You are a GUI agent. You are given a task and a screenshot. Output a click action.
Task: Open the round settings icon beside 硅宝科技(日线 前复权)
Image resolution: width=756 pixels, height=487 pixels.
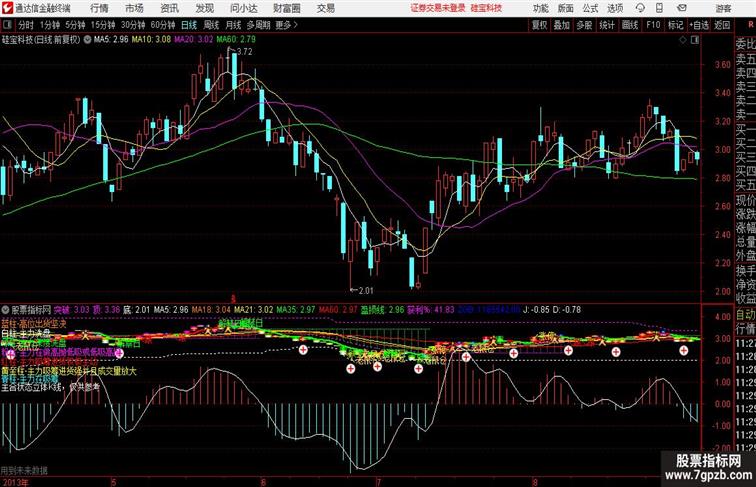click(87, 40)
